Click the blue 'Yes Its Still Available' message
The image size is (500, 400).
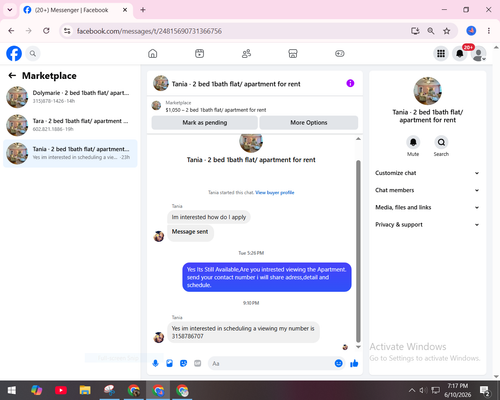tap(267, 277)
